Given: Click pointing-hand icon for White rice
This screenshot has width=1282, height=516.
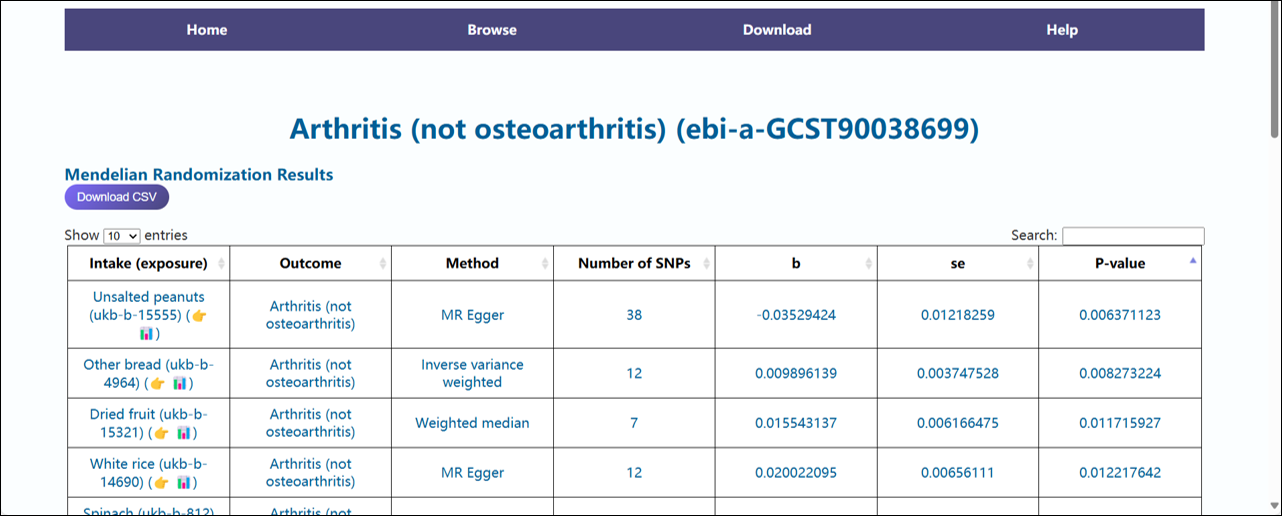Looking at the screenshot, I should click(158, 482).
